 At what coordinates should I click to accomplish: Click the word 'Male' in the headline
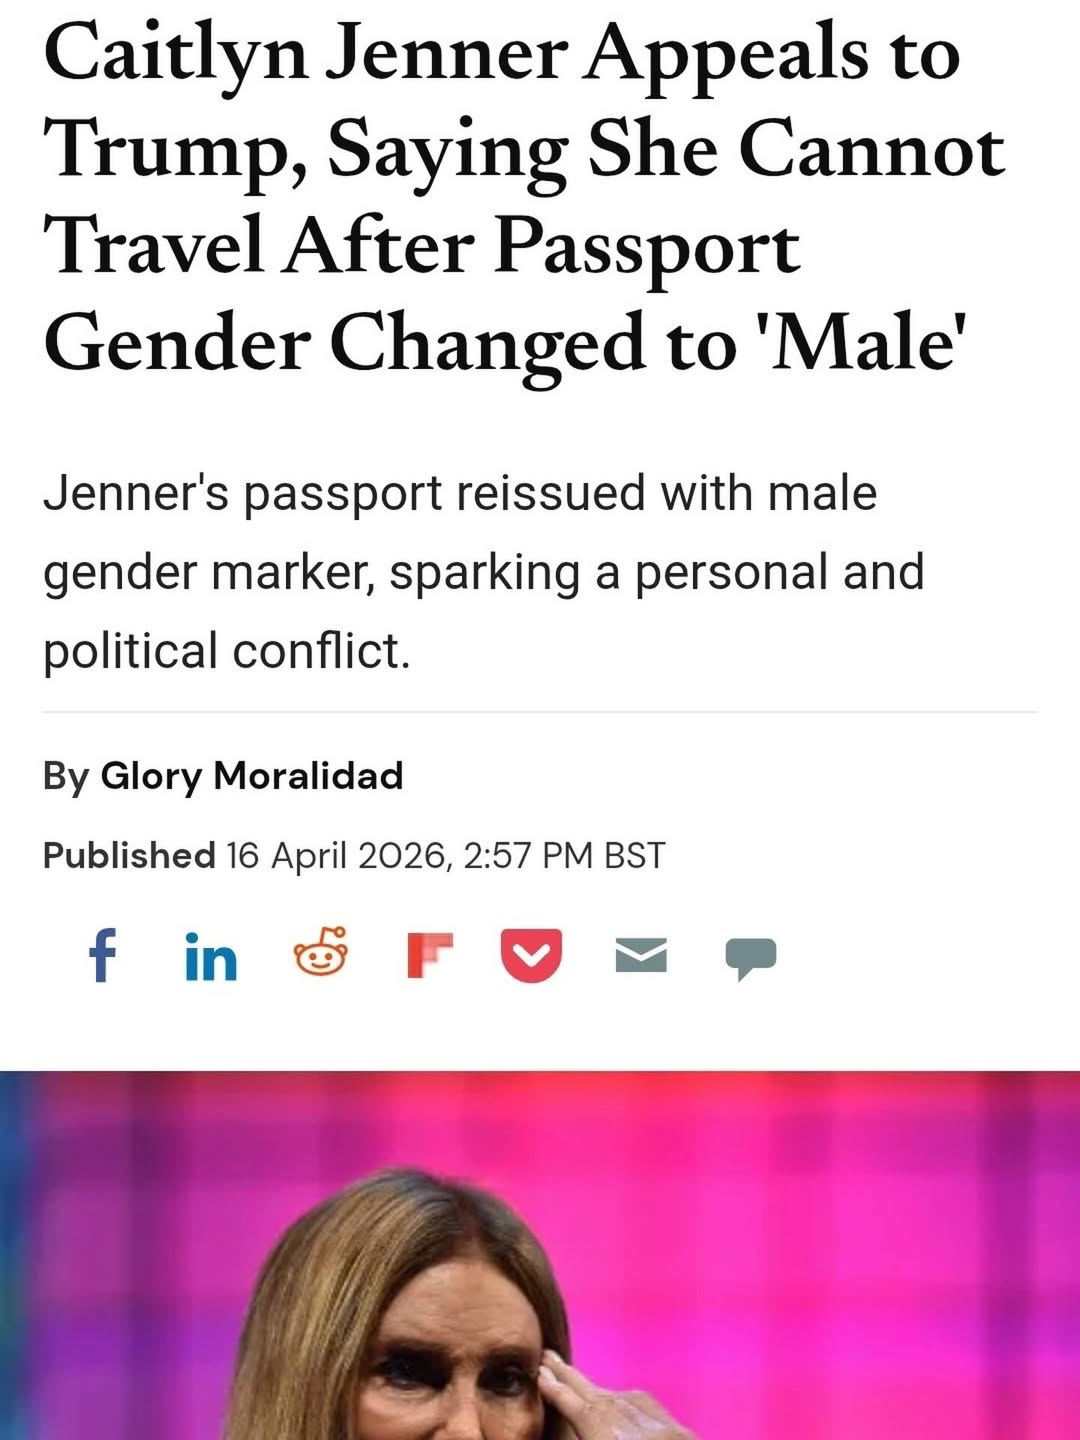tap(855, 344)
